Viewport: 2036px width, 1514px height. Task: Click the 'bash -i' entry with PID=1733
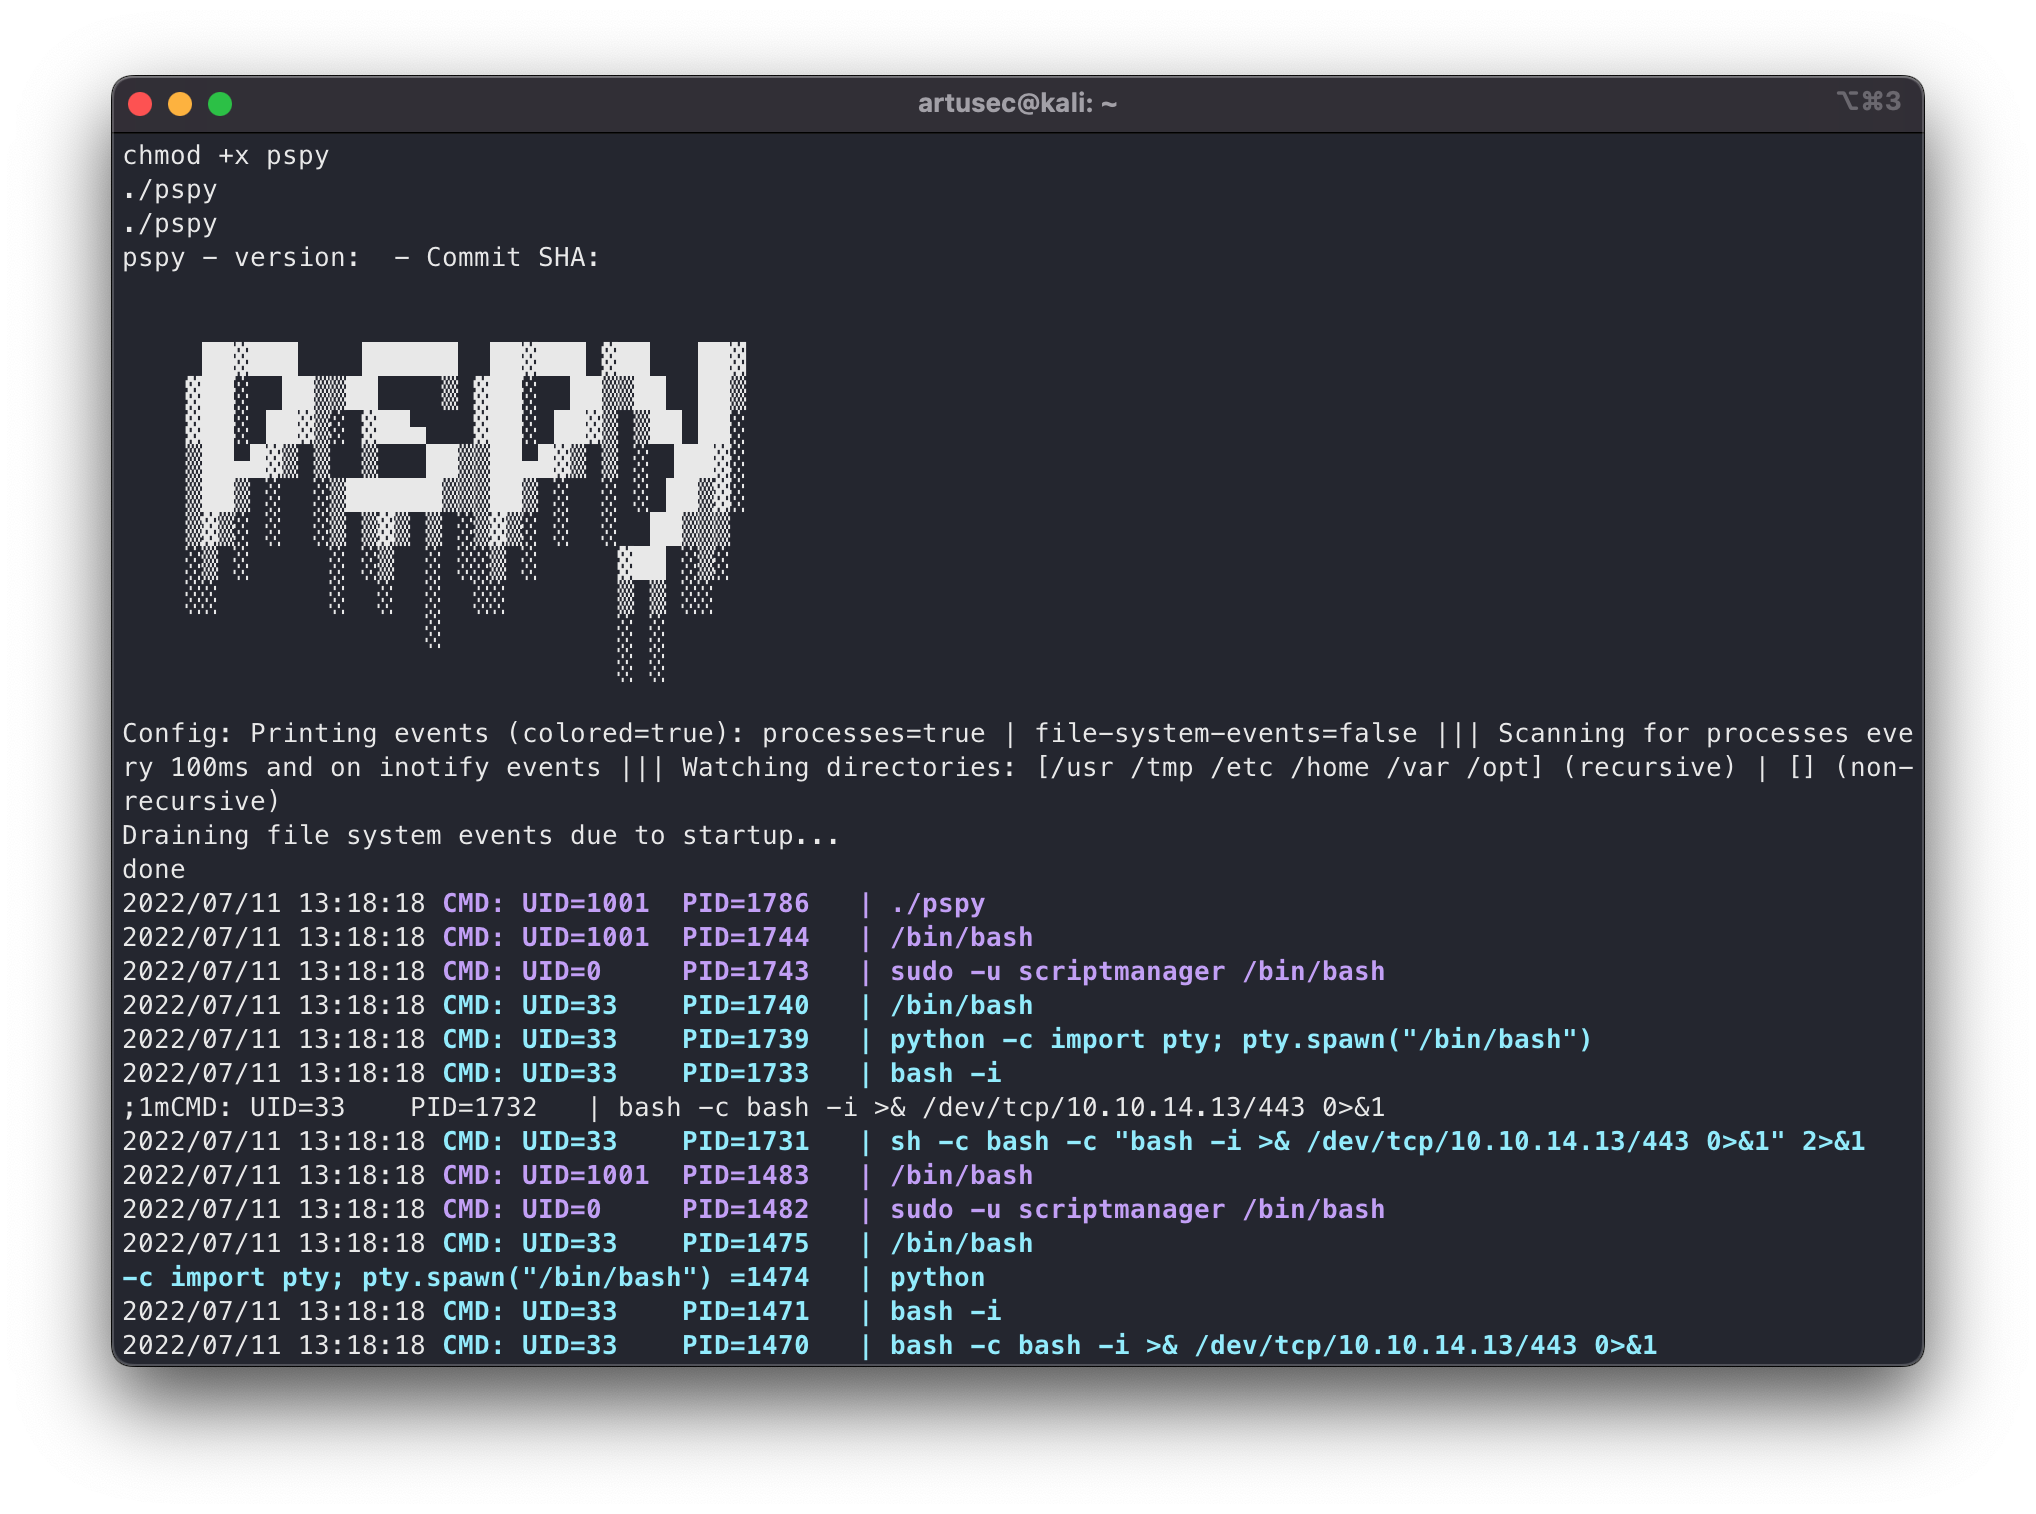click(945, 1074)
